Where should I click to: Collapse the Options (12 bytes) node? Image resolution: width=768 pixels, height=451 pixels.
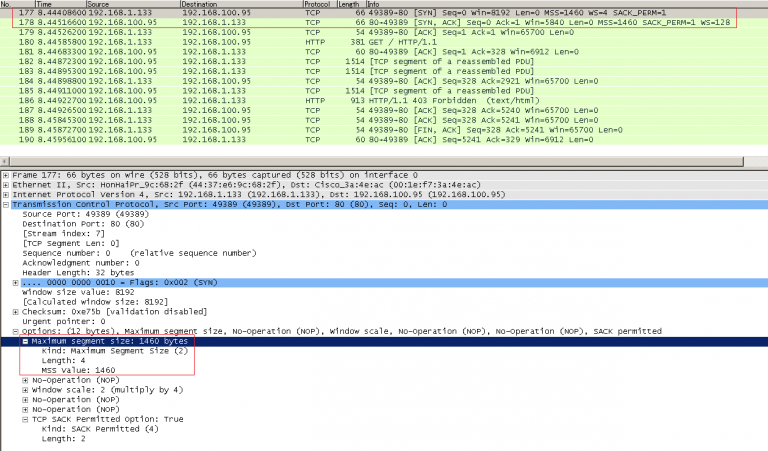[x=16, y=331]
